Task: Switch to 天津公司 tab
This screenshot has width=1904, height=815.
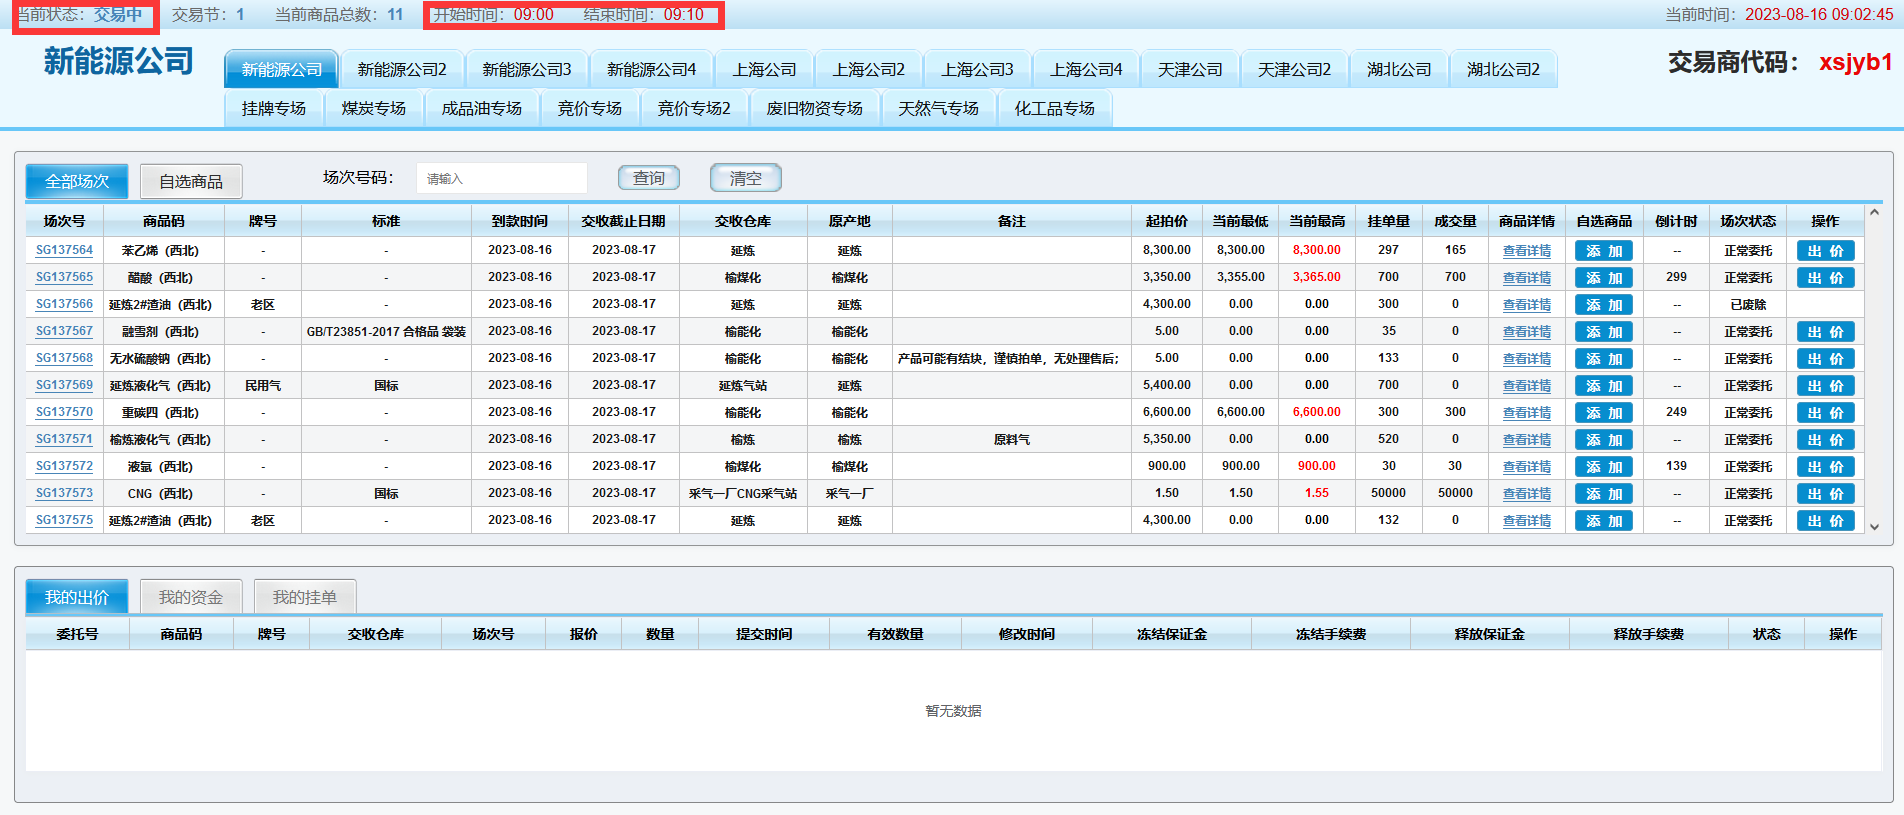Action: [x=1190, y=69]
